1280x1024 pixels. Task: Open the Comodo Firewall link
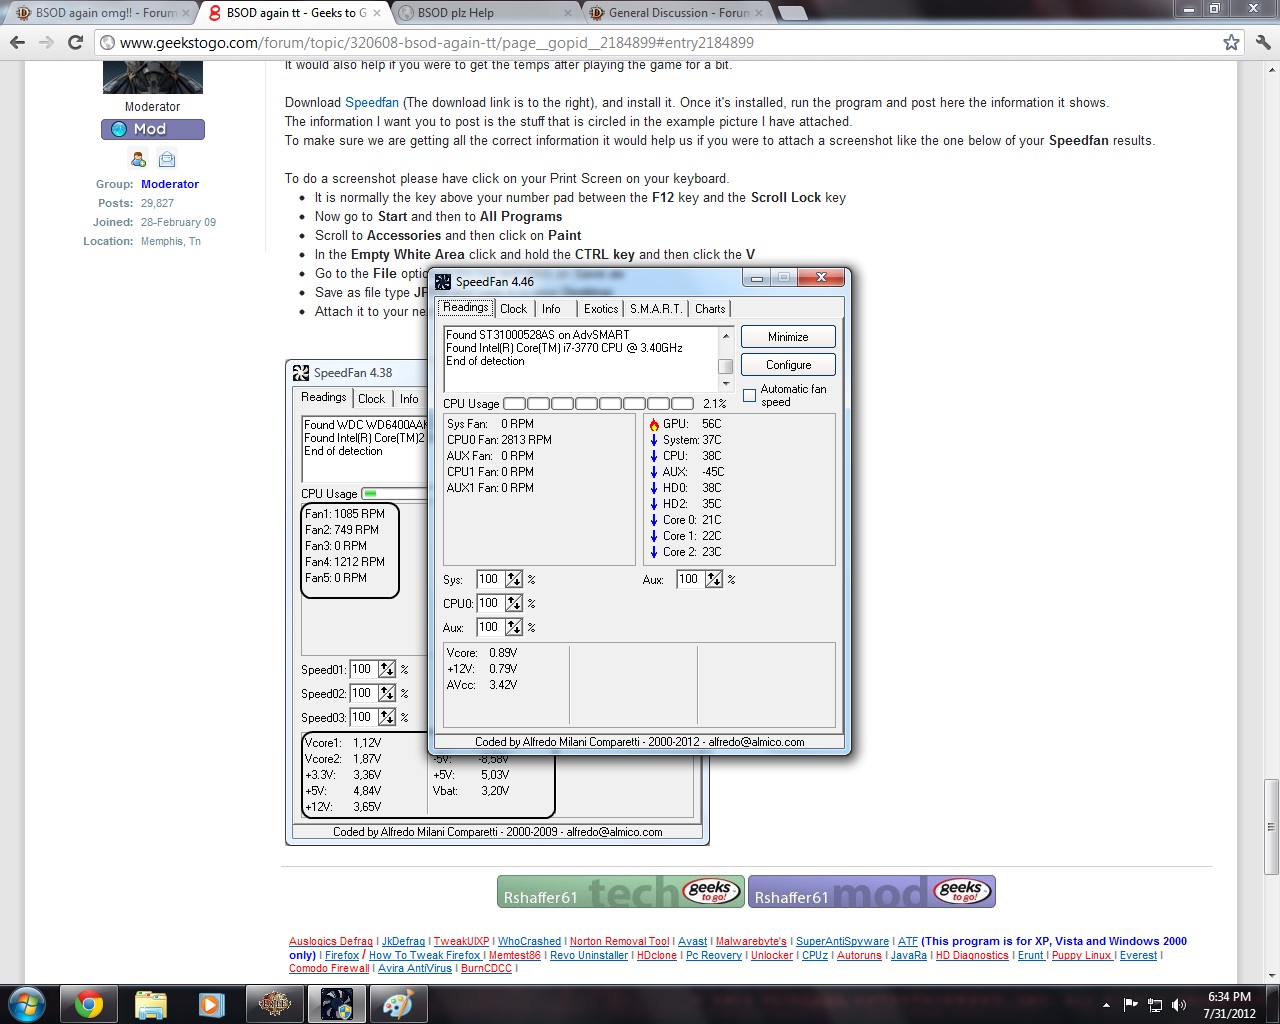pos(329,968)
